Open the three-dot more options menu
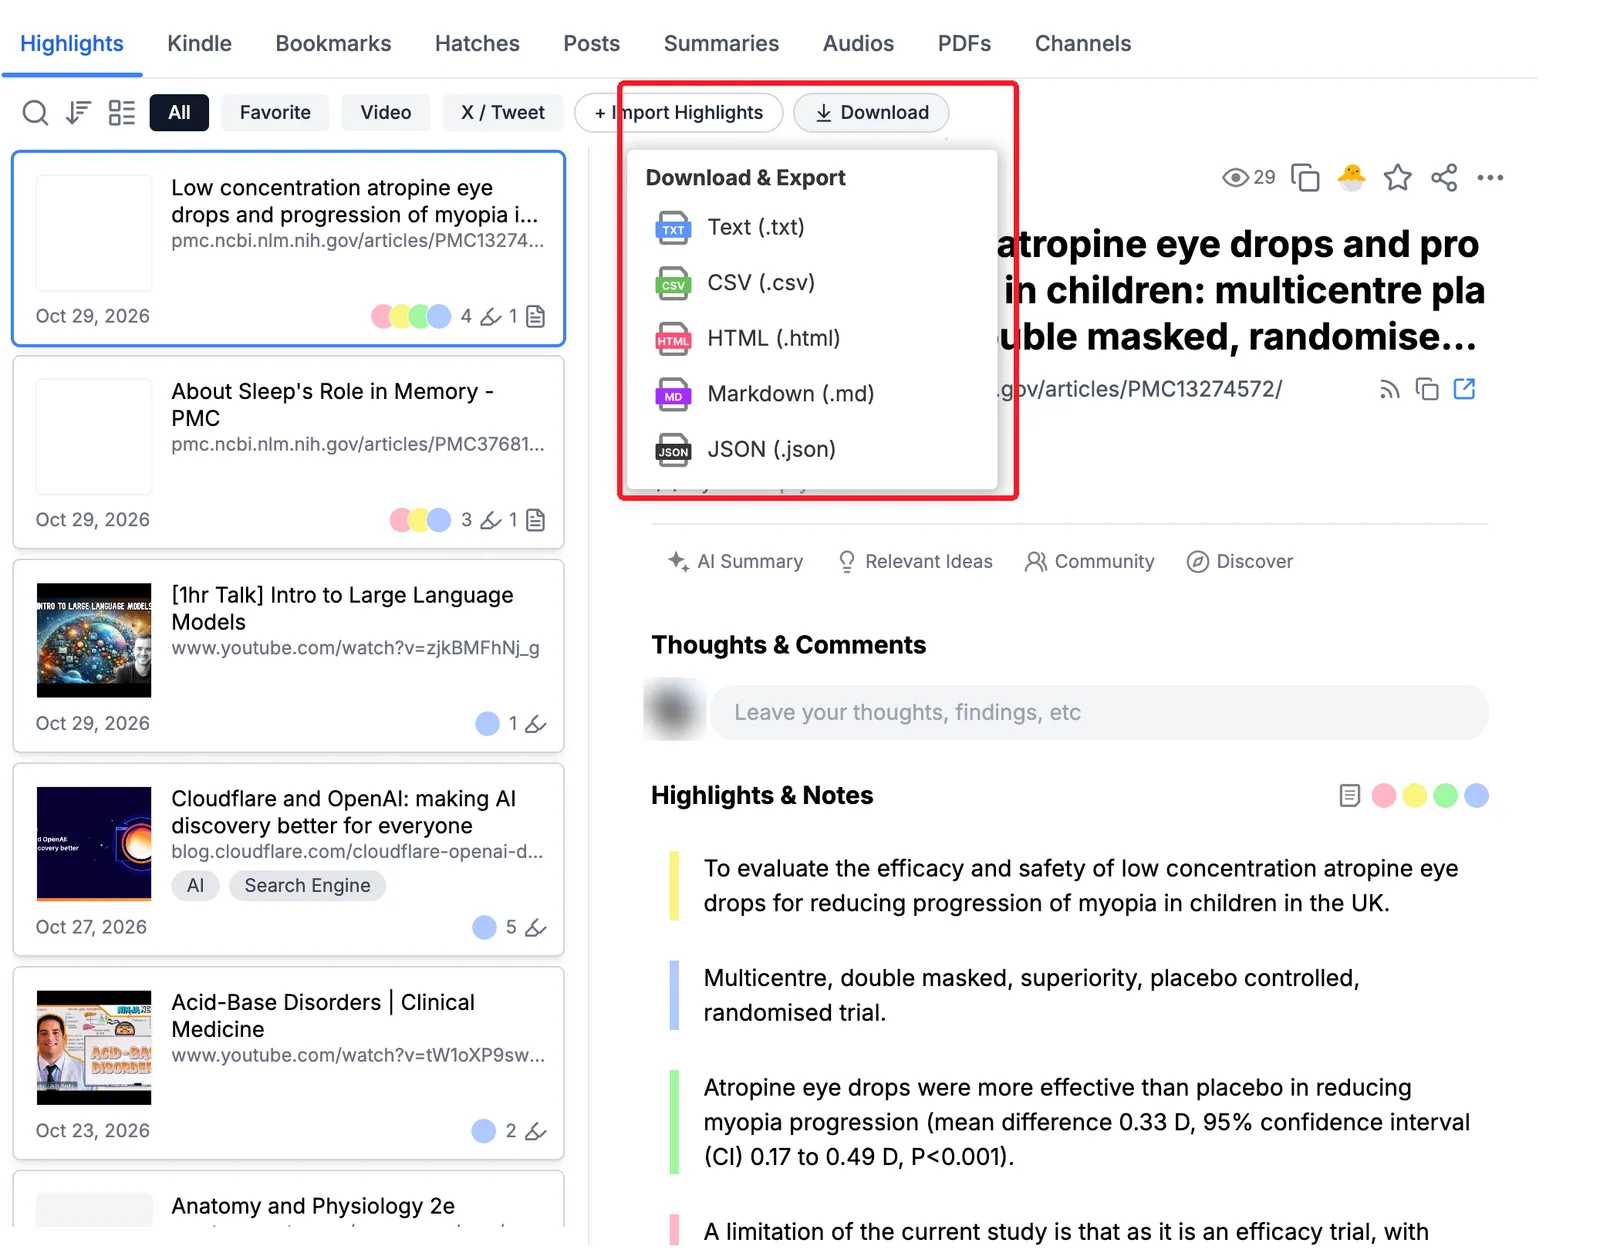 click(1490, 178)
